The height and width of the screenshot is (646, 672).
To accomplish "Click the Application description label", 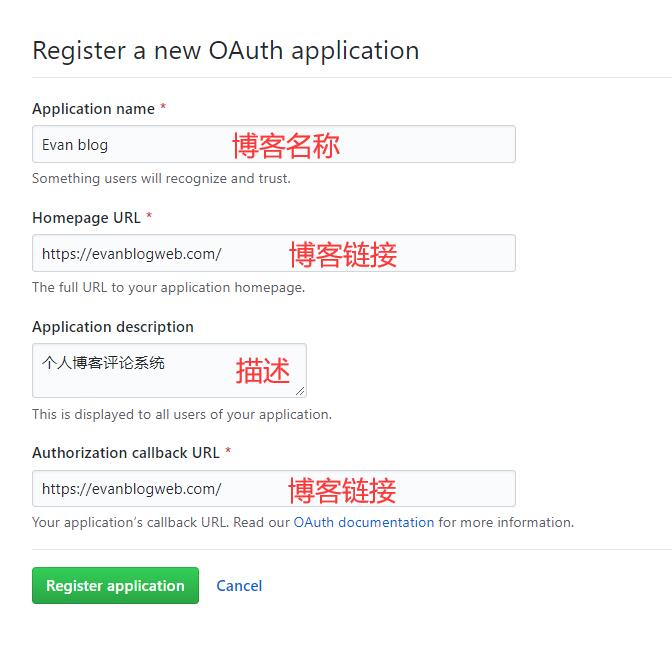I will point(113,327).
